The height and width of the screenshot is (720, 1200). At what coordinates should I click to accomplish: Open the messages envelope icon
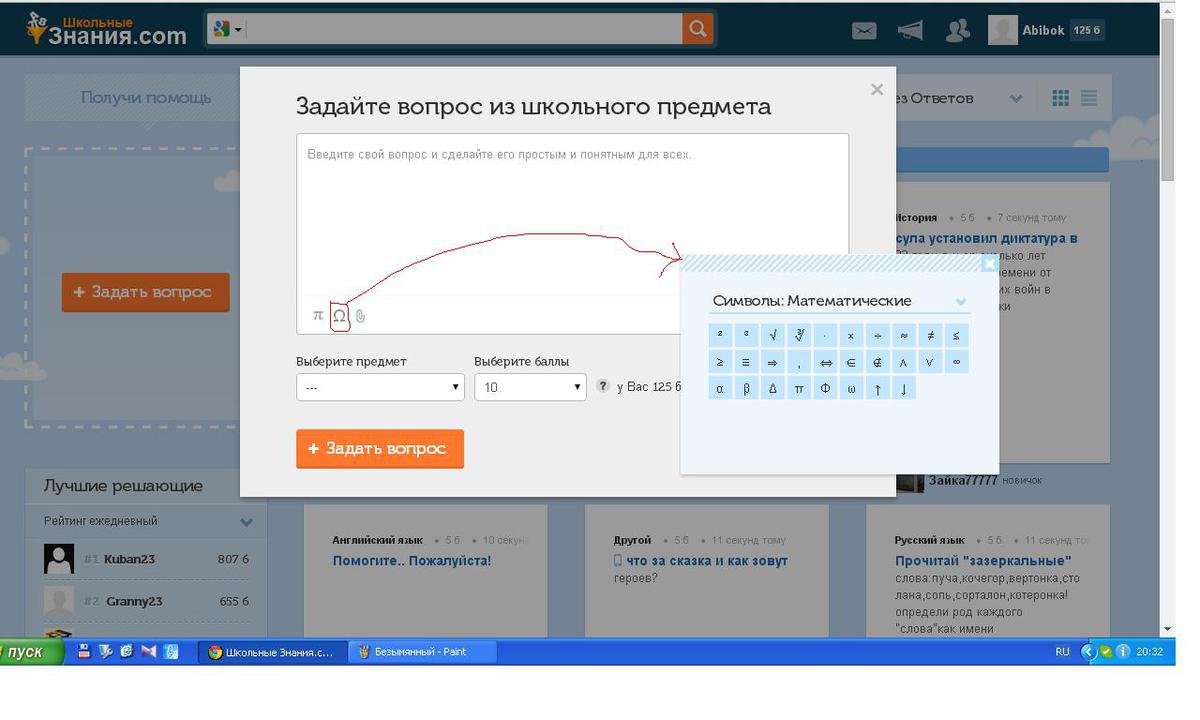(x=864, y=31)
